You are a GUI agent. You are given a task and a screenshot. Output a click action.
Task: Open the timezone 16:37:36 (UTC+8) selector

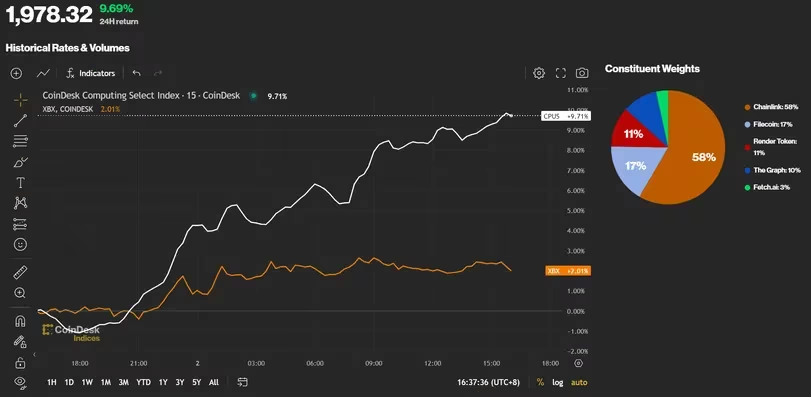(488, 383)
